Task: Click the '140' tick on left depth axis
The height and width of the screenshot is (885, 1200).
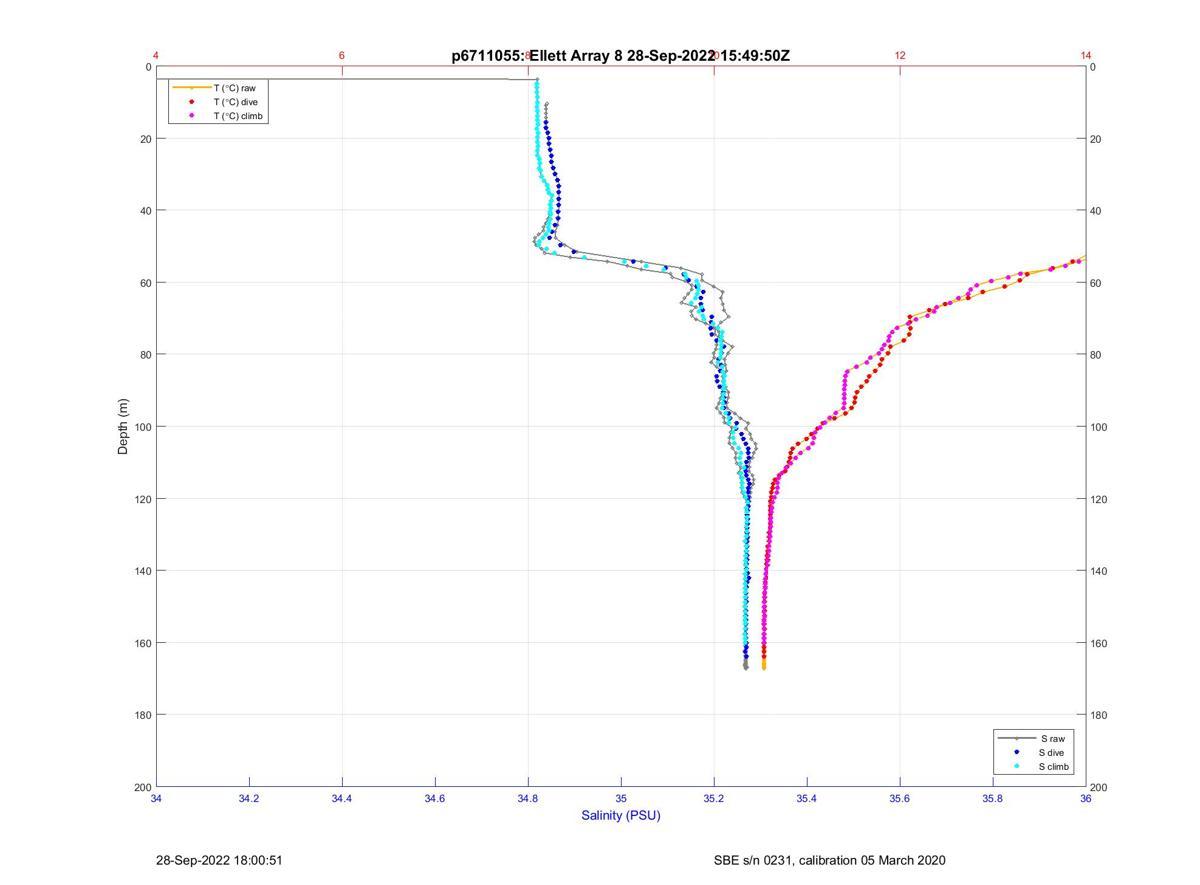Action: (142, 571)
